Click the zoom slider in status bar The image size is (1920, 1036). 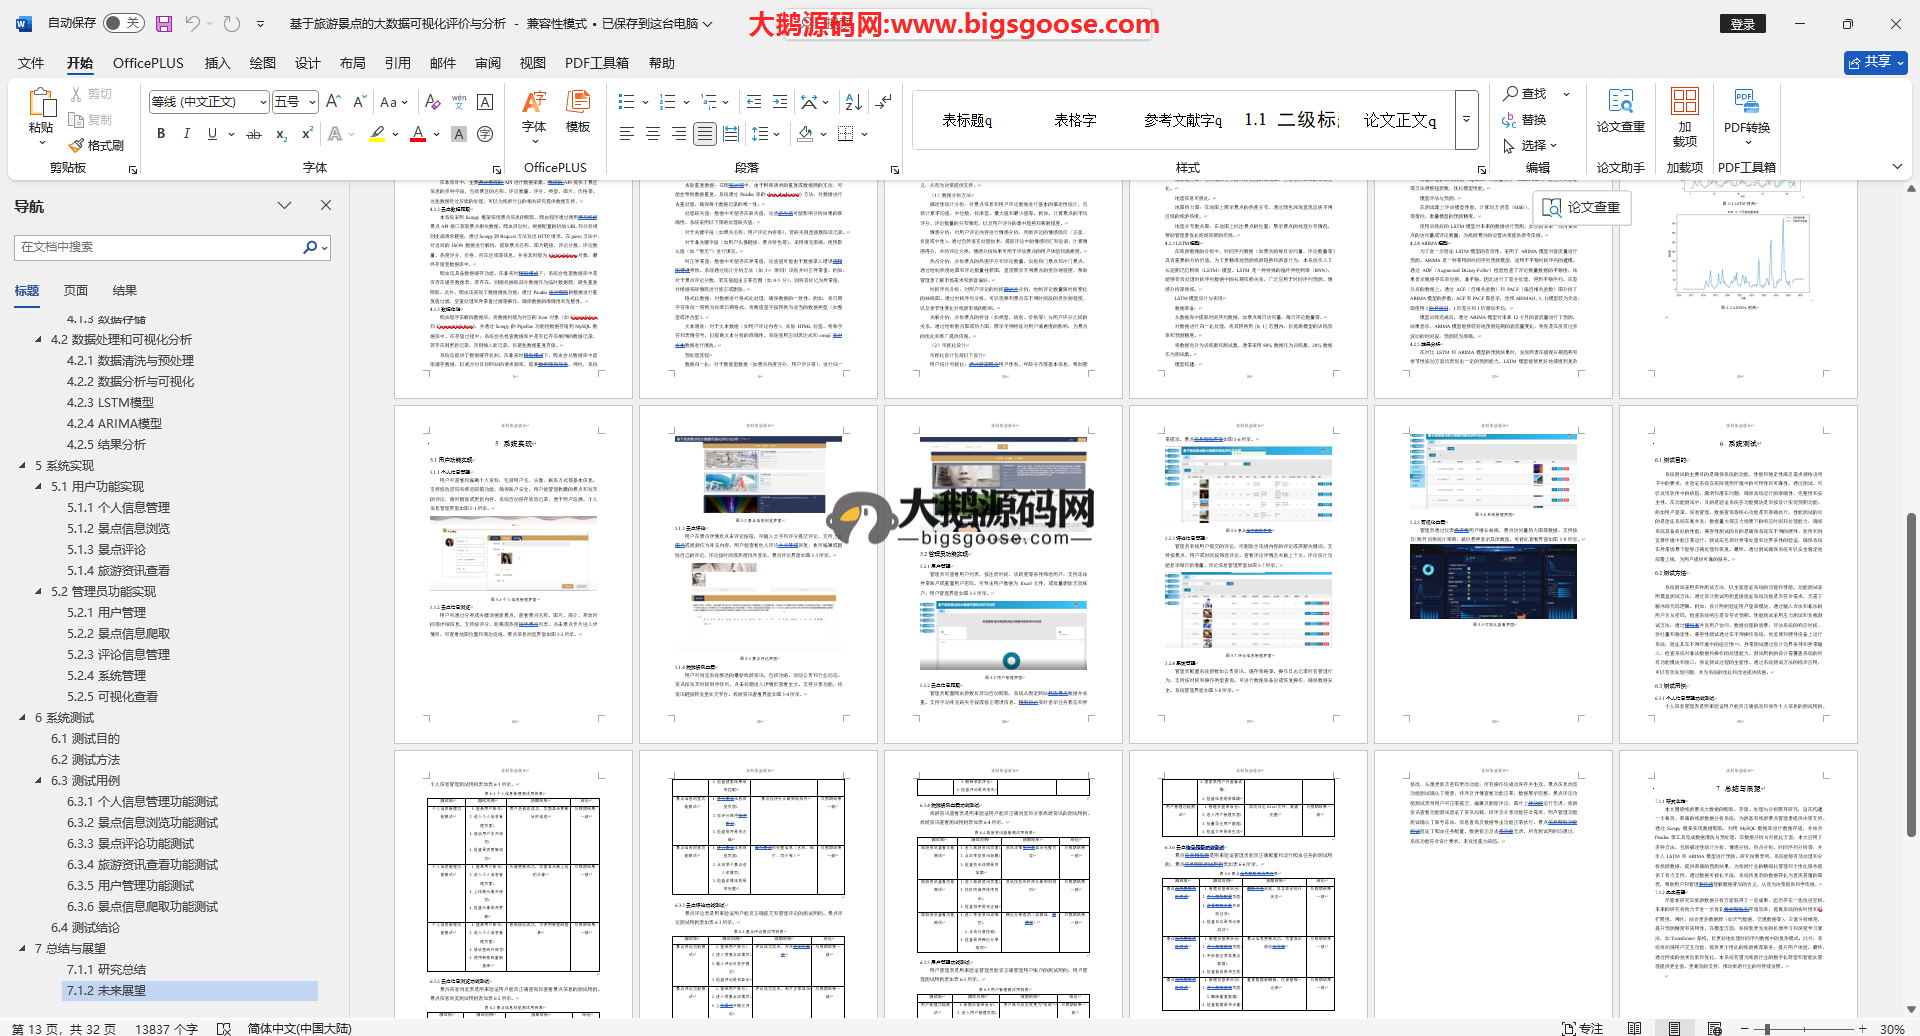[1767, 1028]
